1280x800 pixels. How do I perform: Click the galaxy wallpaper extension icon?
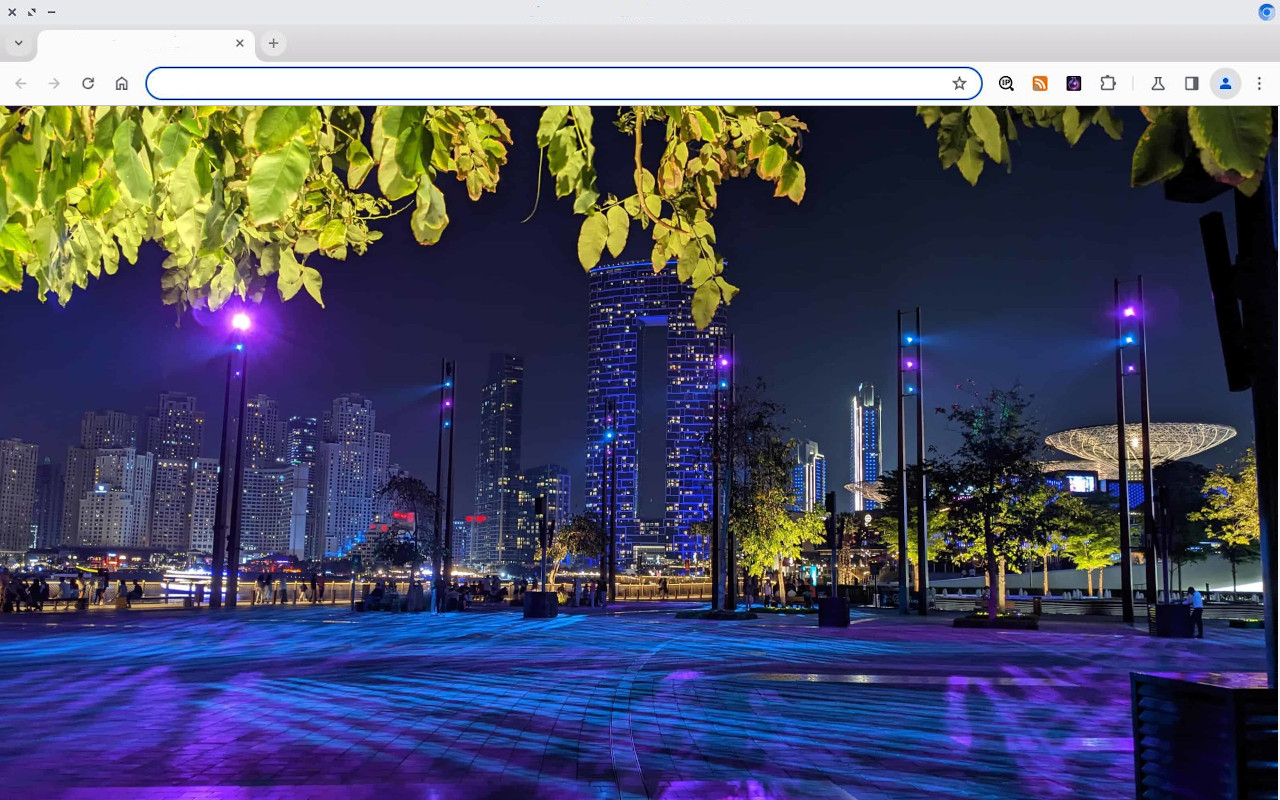coord(1073,83)
